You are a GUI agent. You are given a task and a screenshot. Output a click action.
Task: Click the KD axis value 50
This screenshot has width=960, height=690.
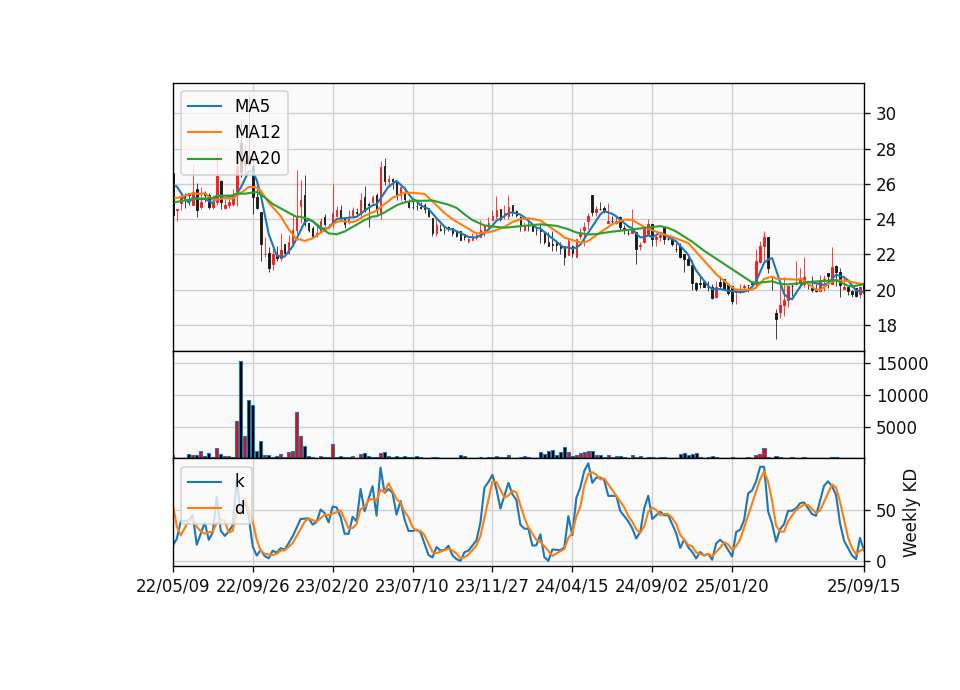point(886,511)
